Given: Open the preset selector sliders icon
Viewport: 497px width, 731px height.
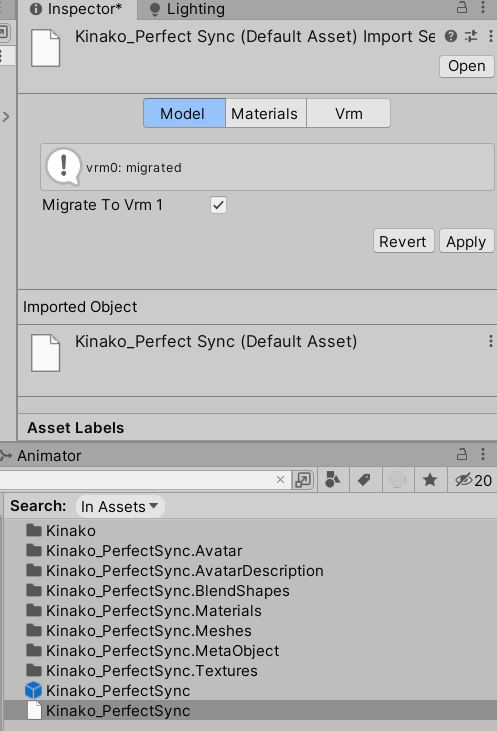Looking at the screenshot, I should [471, 36].
